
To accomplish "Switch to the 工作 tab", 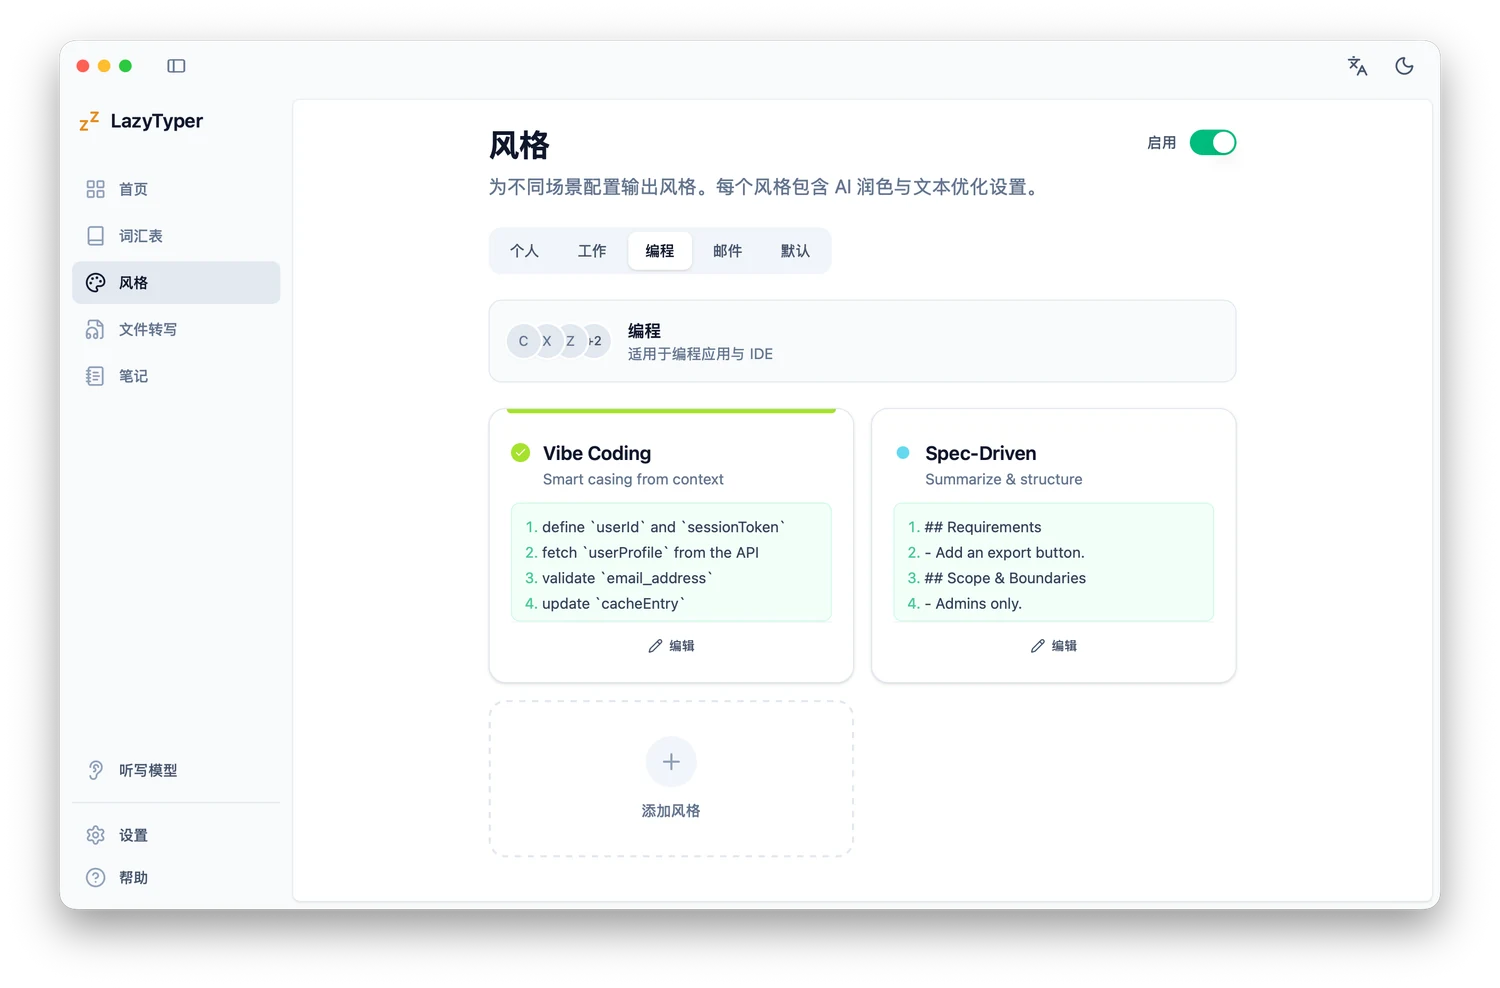I will [592, 251].
